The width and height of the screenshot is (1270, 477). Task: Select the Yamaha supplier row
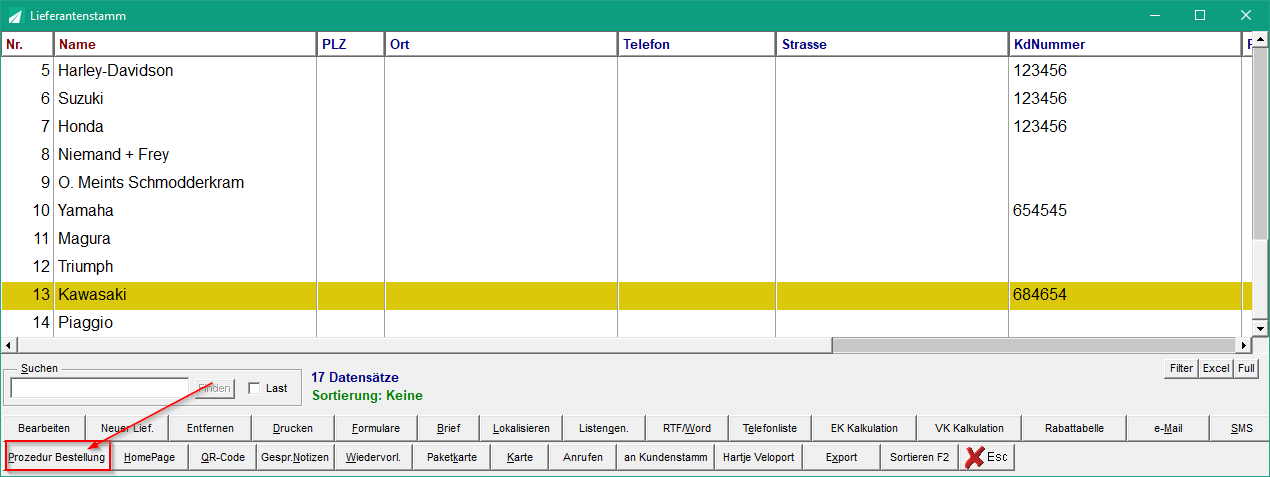tap(627, 211)
